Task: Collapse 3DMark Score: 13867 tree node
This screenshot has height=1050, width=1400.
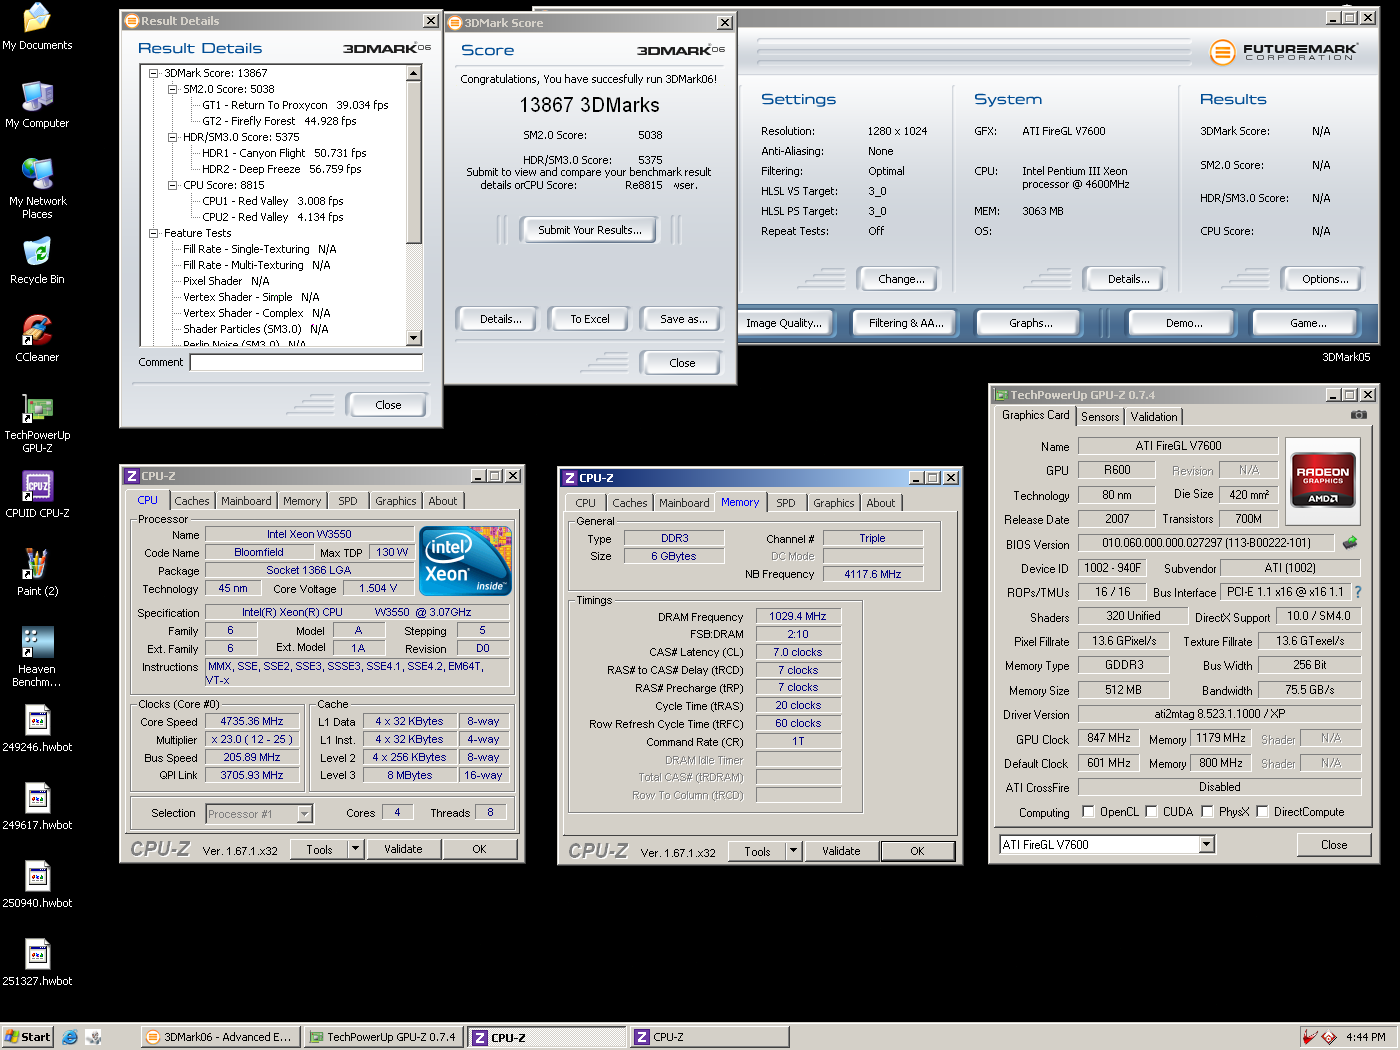Action: pos(153,73)
